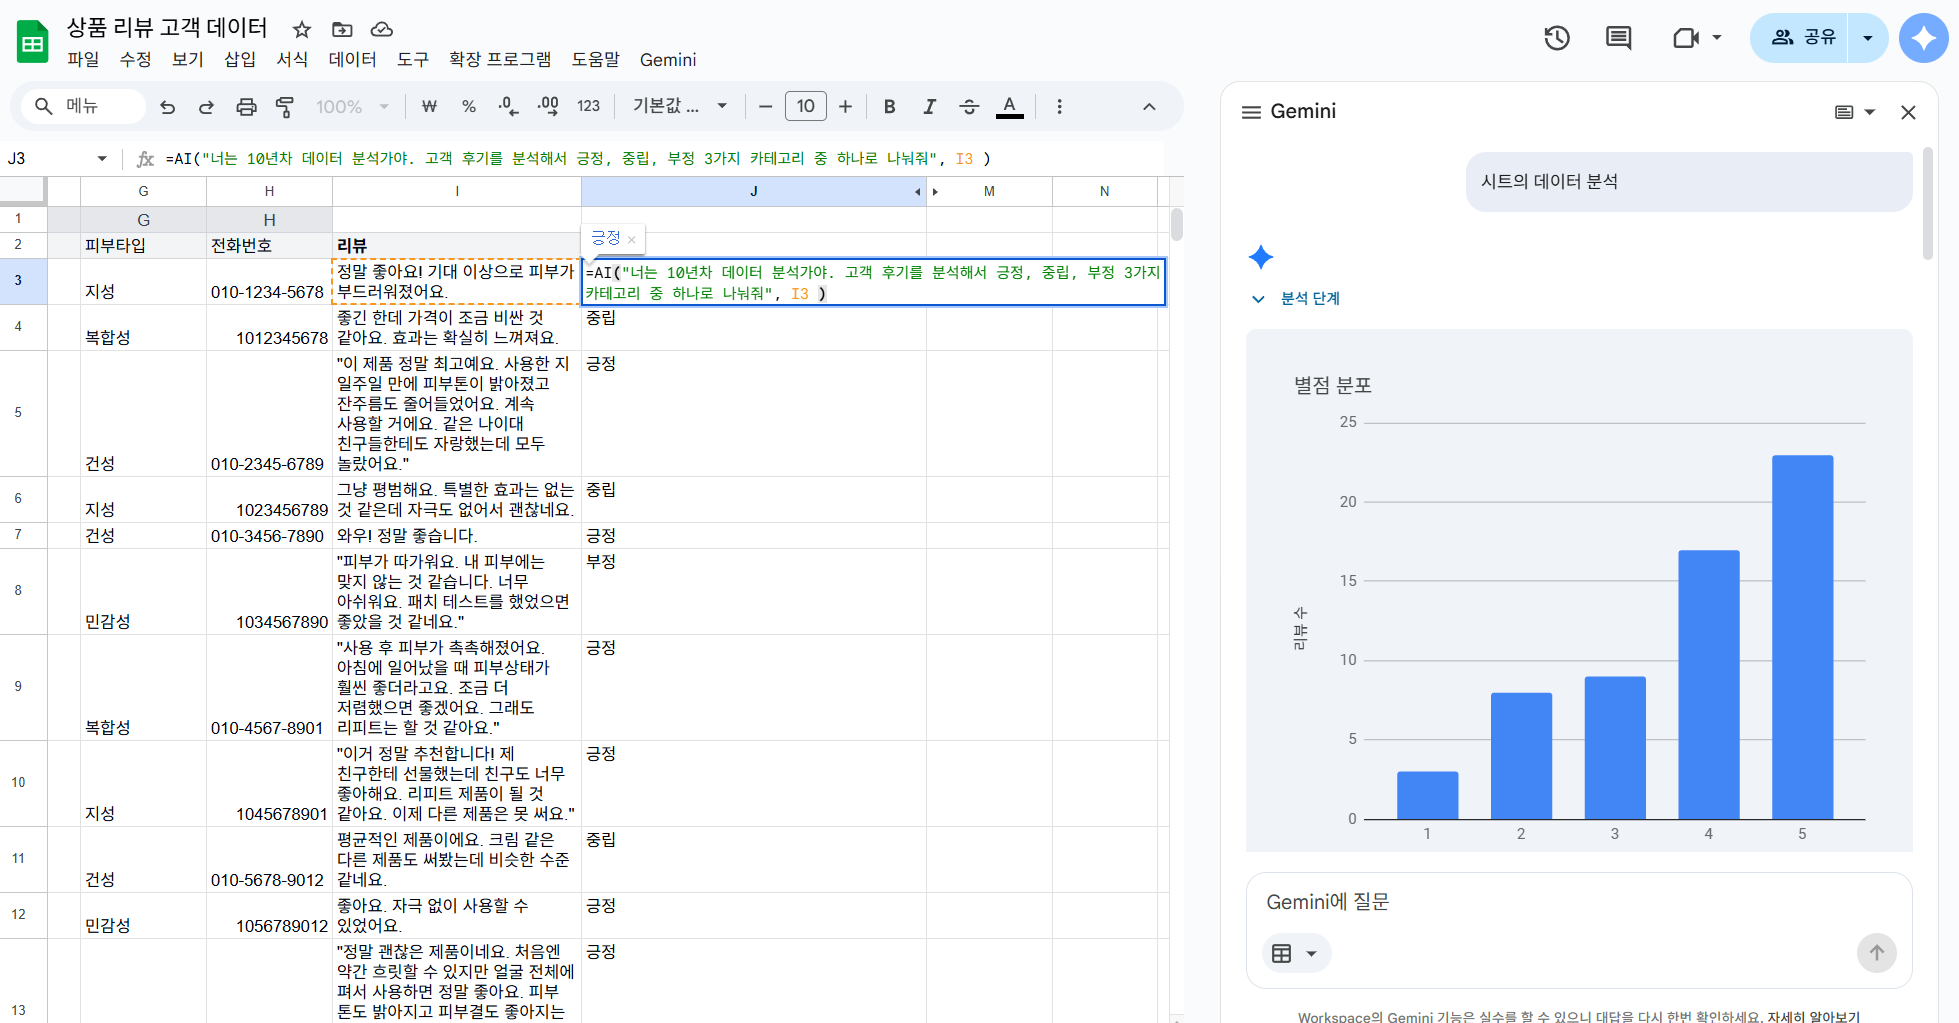The width and height of the screenshot is (1959, 1023).
Task: Toggle italic formatting
Action: (x=929, y=106)
